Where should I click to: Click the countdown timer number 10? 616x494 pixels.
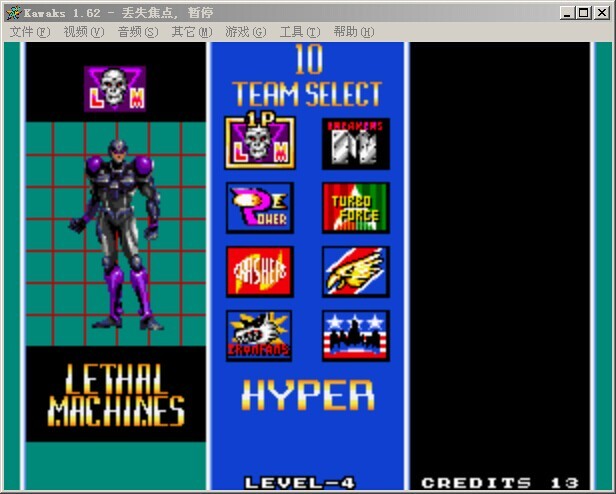309,59
